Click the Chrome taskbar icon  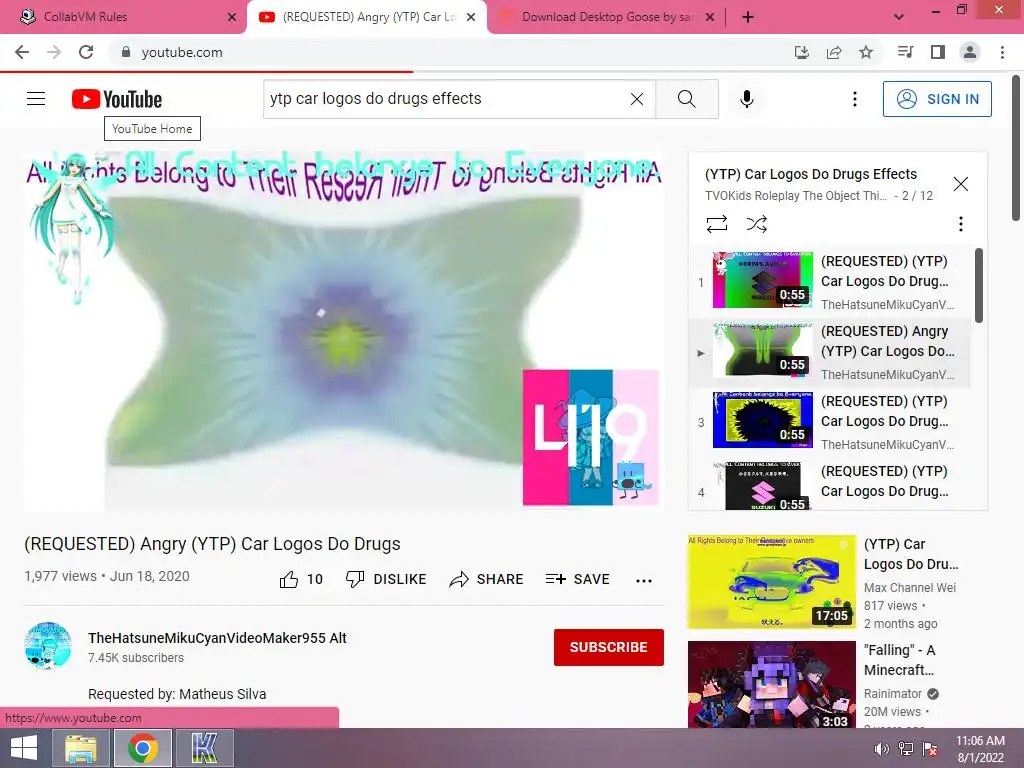click(143, 748)
